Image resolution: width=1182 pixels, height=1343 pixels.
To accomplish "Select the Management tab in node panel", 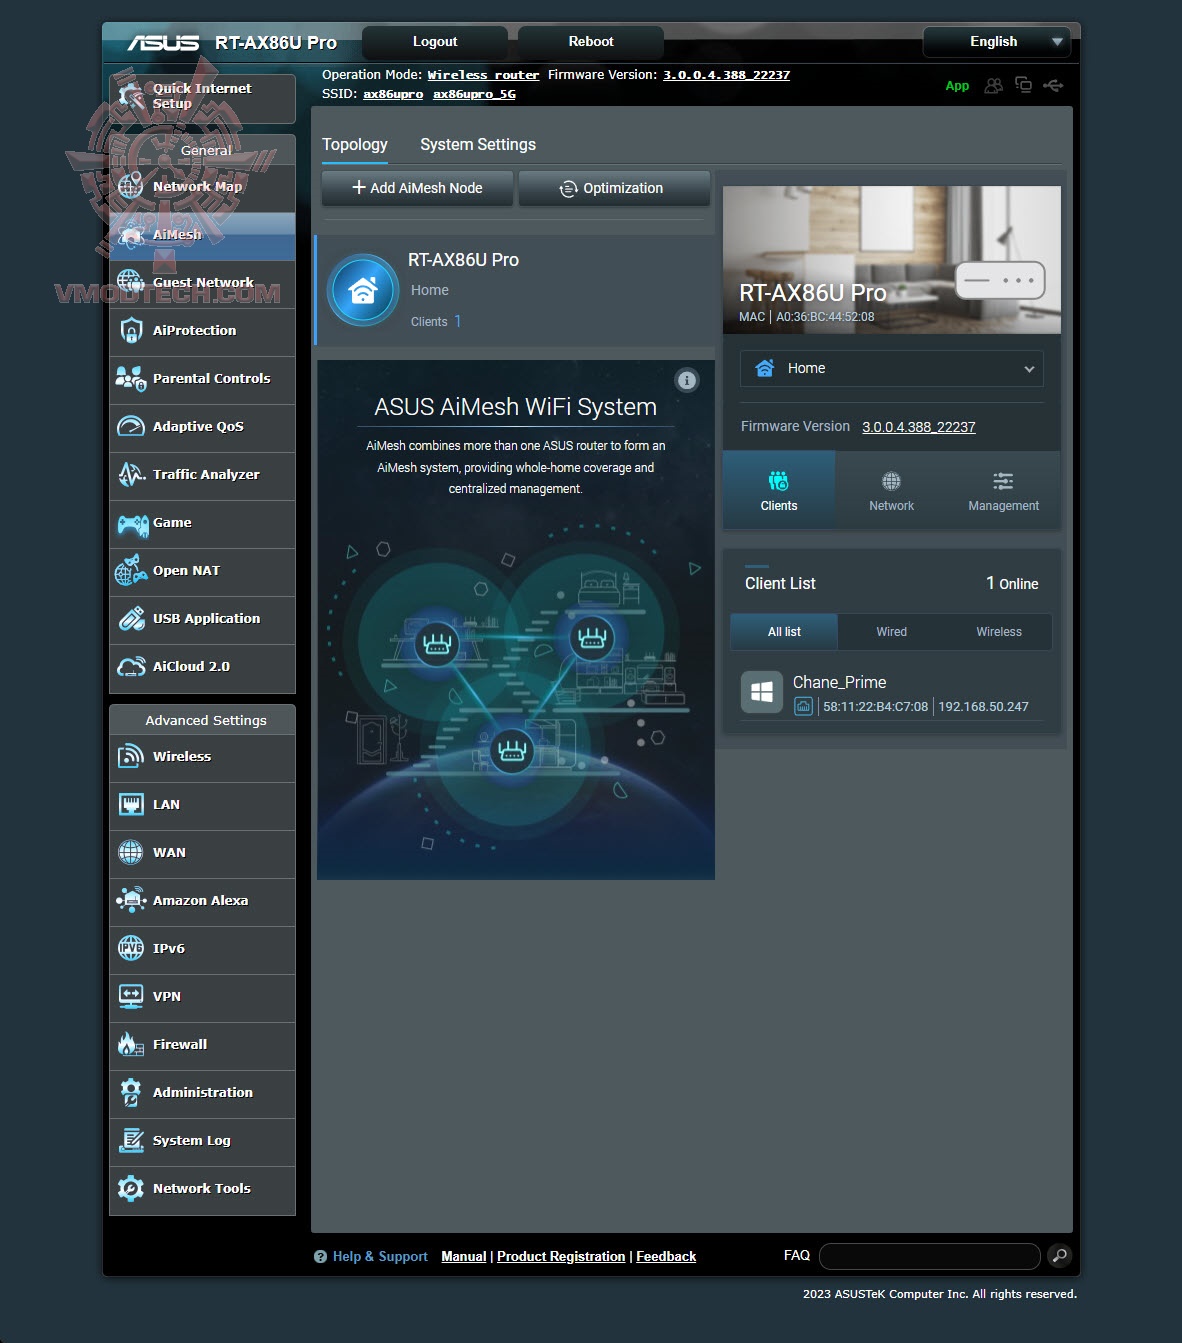I will (1004, 490).
